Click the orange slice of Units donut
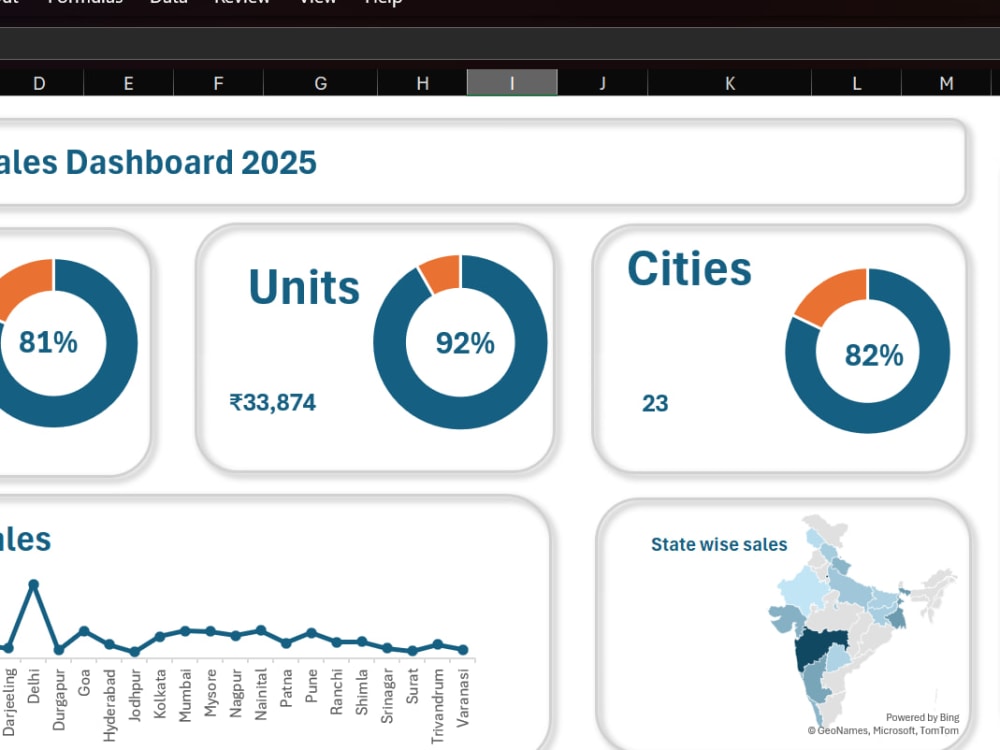 click(x=441, y=272)
